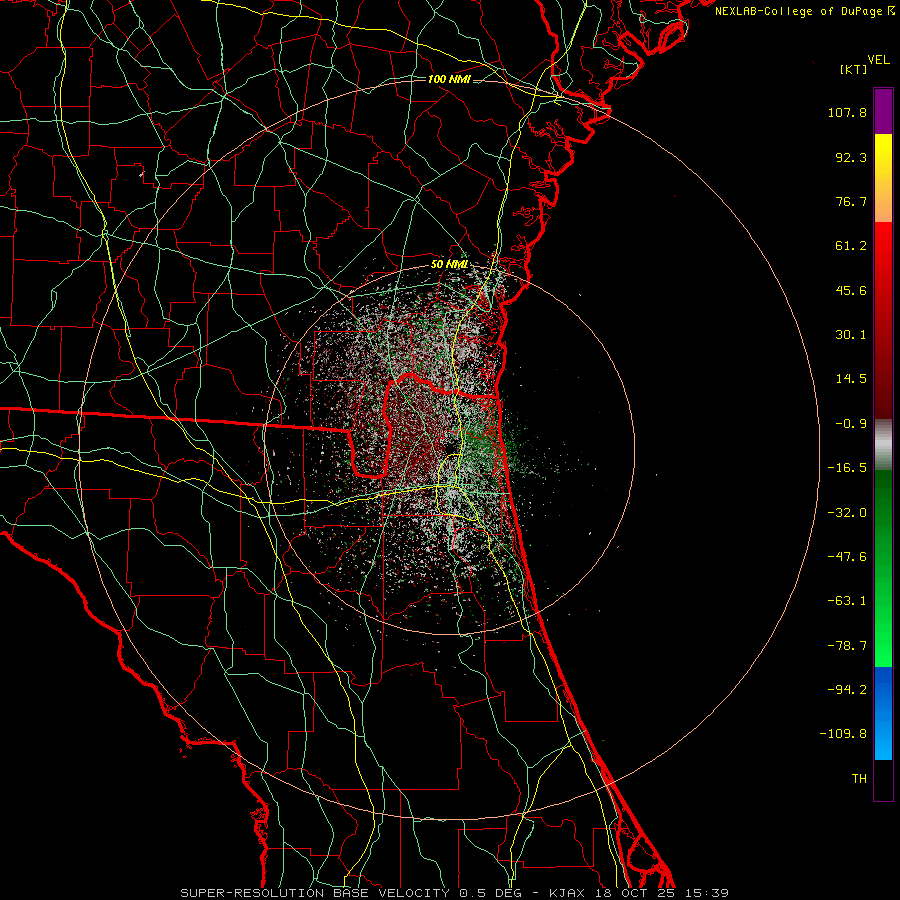
Task: Click the -0.9 legend value
Action: click(x=851, y=424)
